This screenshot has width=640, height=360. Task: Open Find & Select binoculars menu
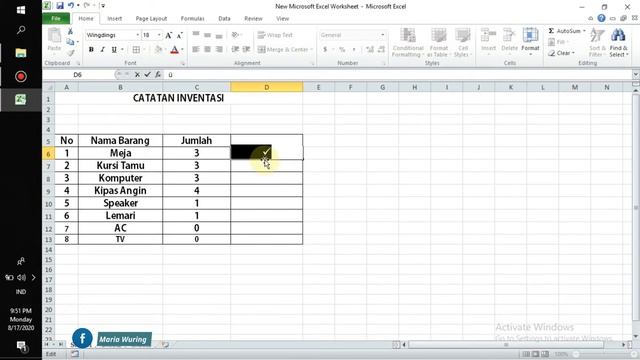(x=619, y=42)
